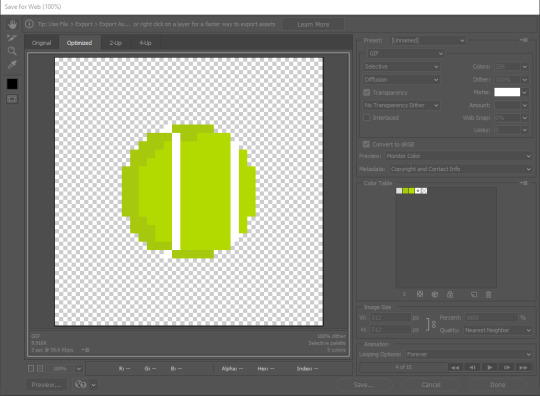This screenshot has height=396, width=540.
Task: Open the Color Table panel menu icon
Action: [524, 183]
